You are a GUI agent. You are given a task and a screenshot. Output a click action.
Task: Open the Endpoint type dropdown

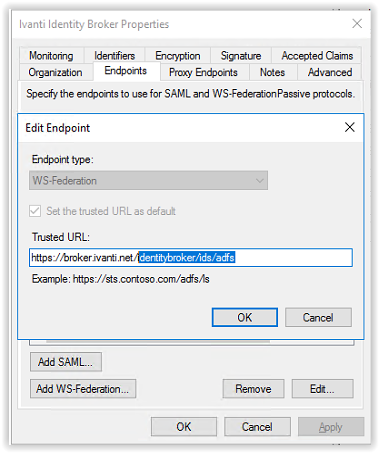tap(148, 180)
